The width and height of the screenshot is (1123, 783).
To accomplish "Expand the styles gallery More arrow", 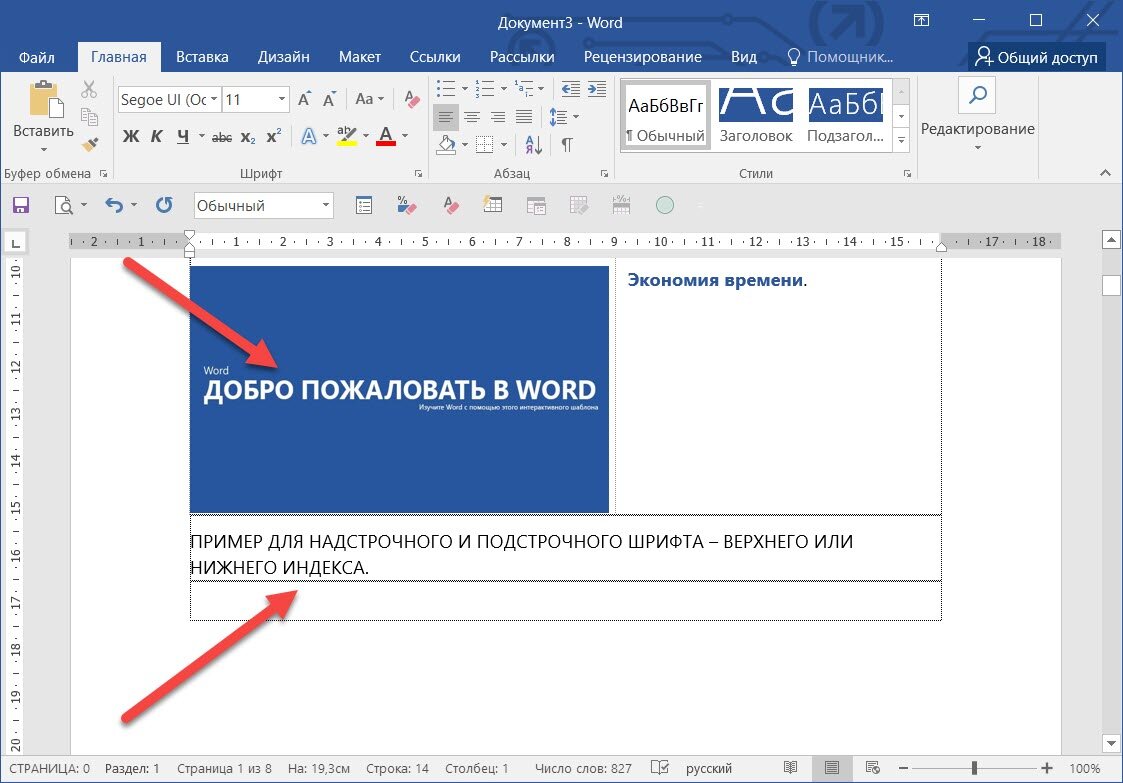I will coord(902,140).
